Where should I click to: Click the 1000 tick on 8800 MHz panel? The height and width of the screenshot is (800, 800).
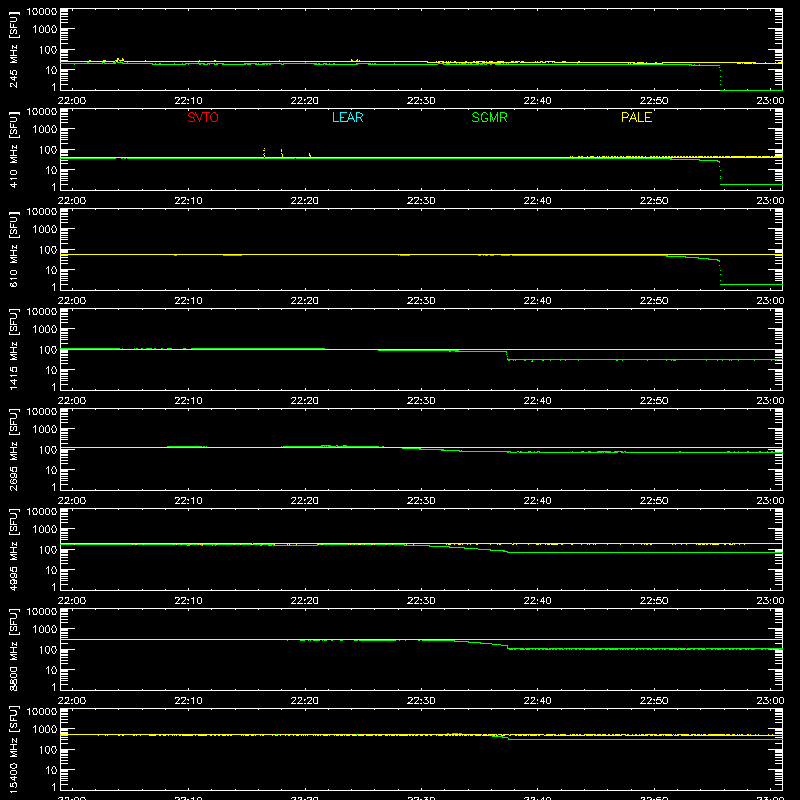coord(45,630)
